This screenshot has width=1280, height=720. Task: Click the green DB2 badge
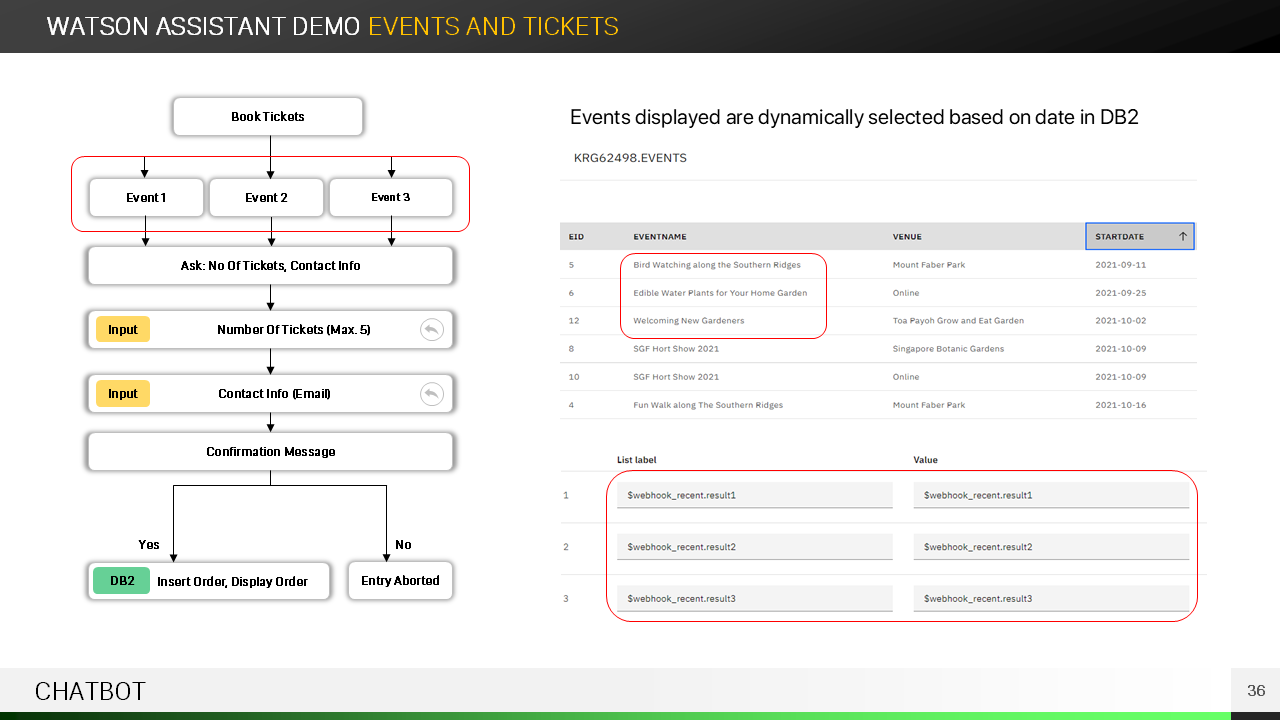(122, 581)
